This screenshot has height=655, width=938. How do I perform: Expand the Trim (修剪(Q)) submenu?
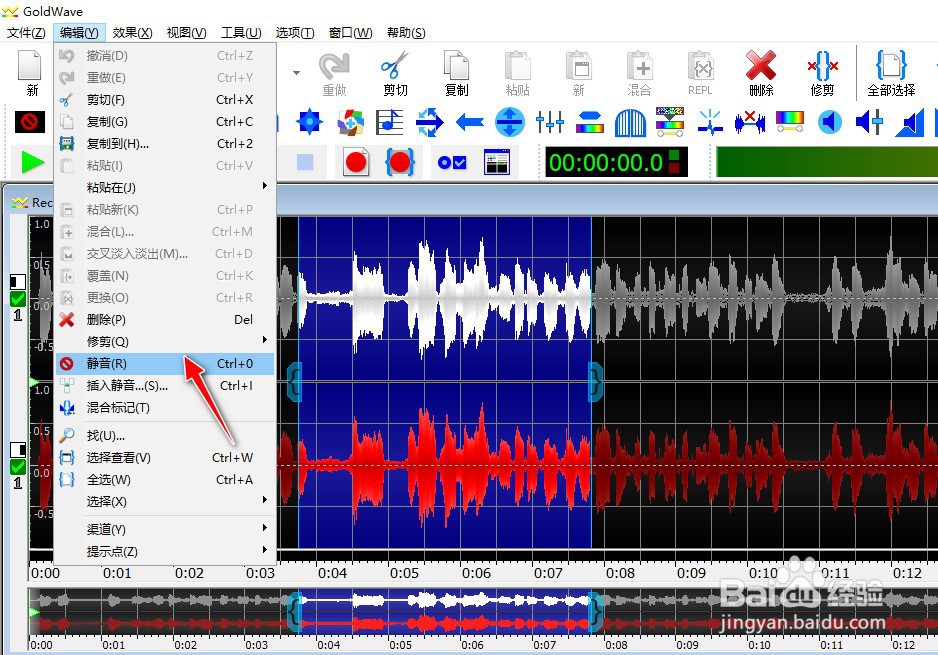coord(164,341)
